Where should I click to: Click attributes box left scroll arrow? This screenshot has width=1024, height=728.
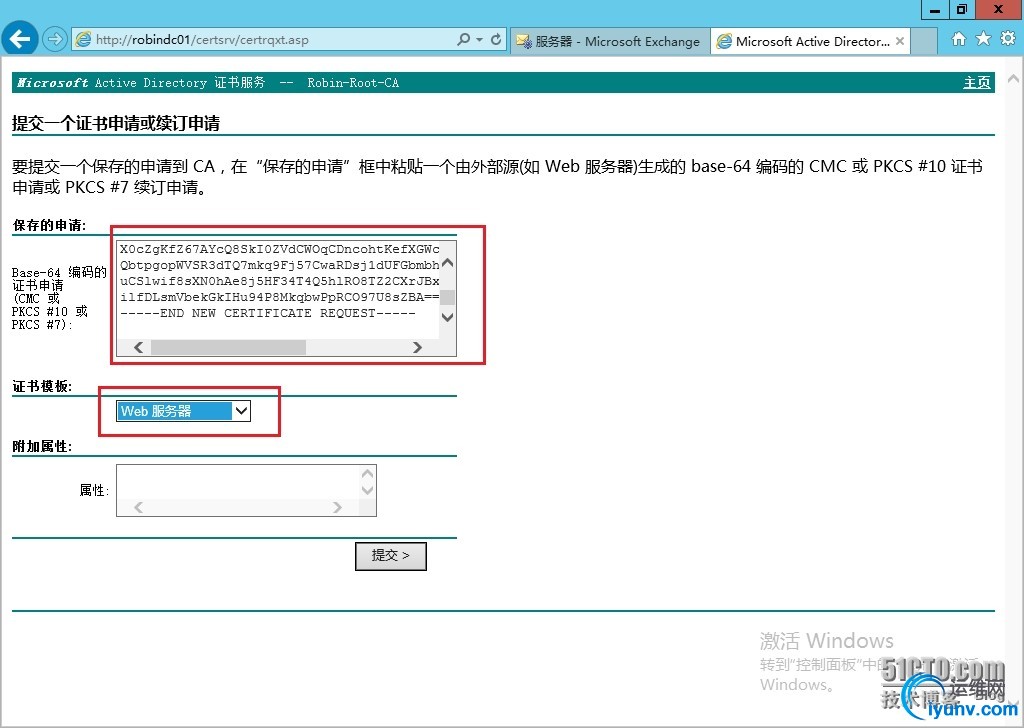coord(138,507)
